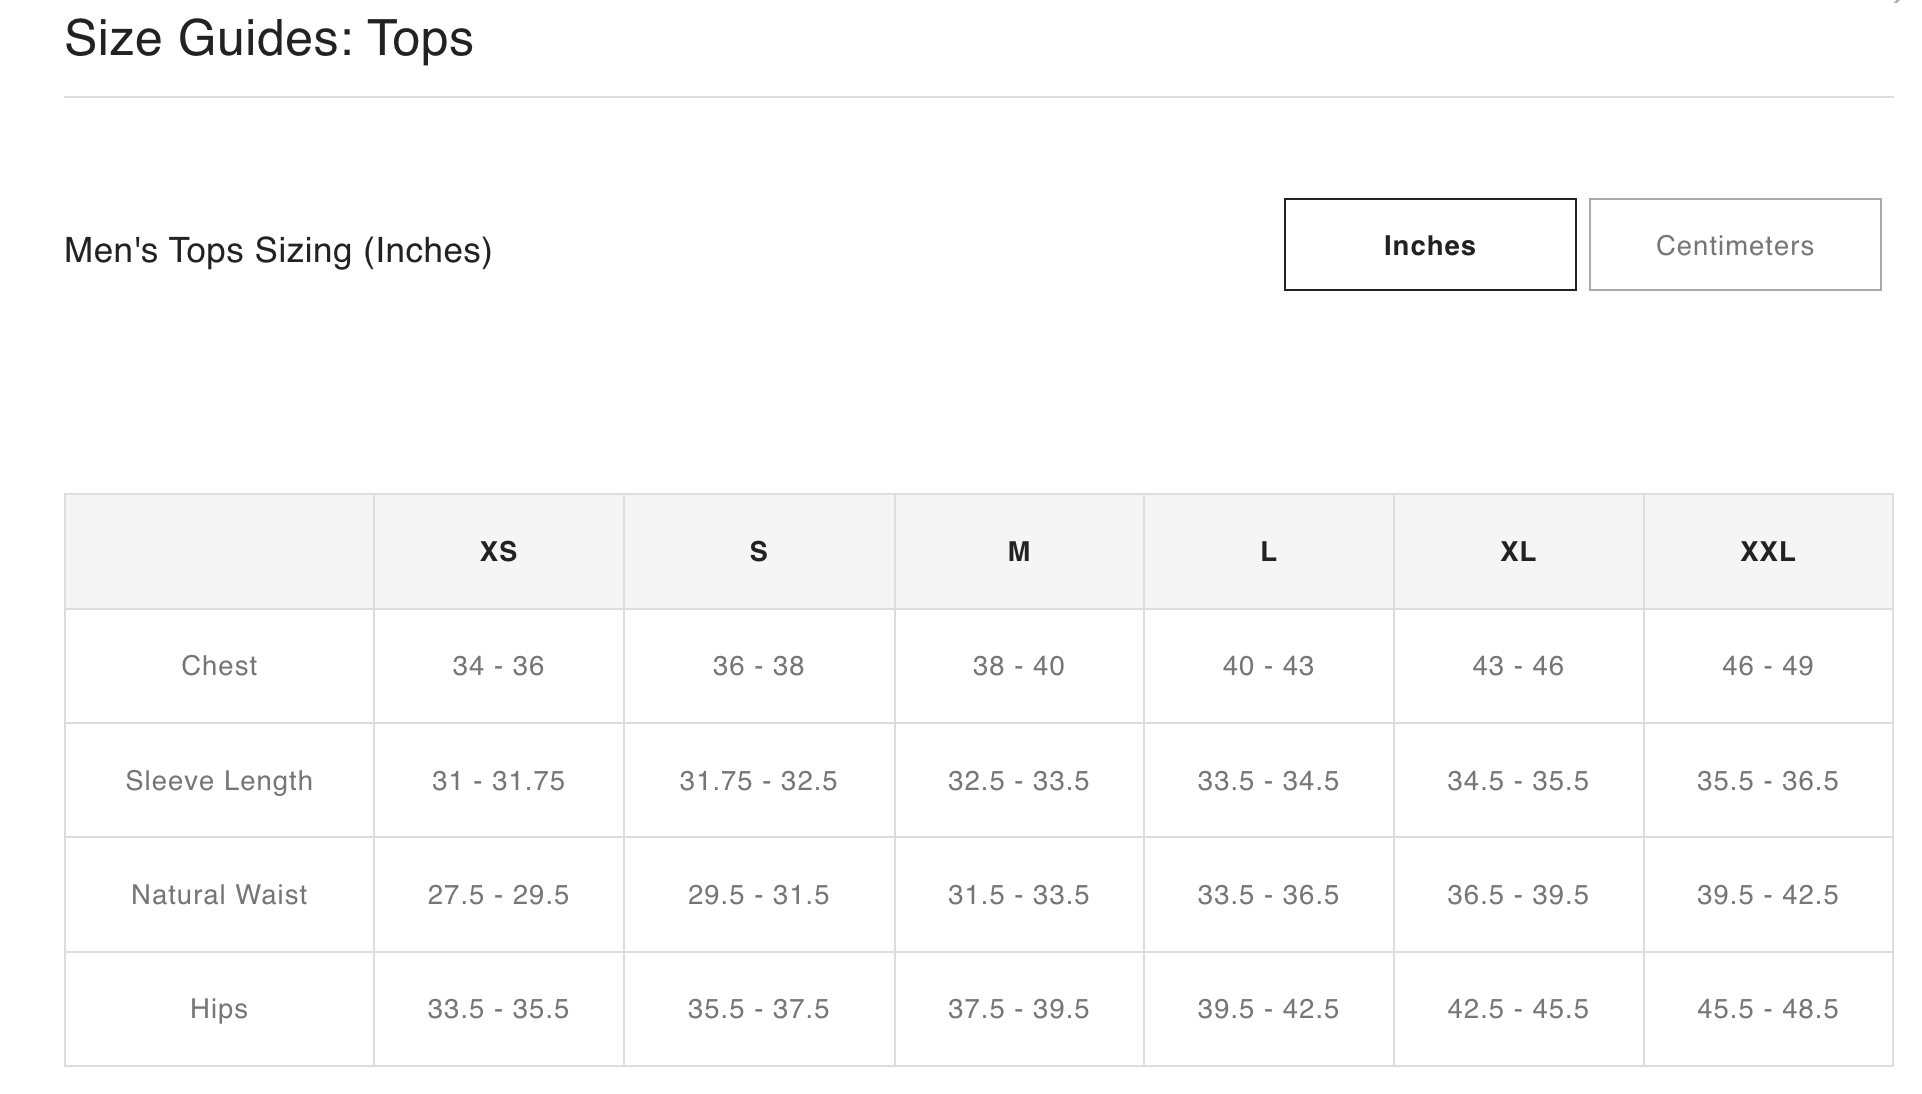Click the Natural Waist row label
Screen dimensions: 1922x1094
219,895
